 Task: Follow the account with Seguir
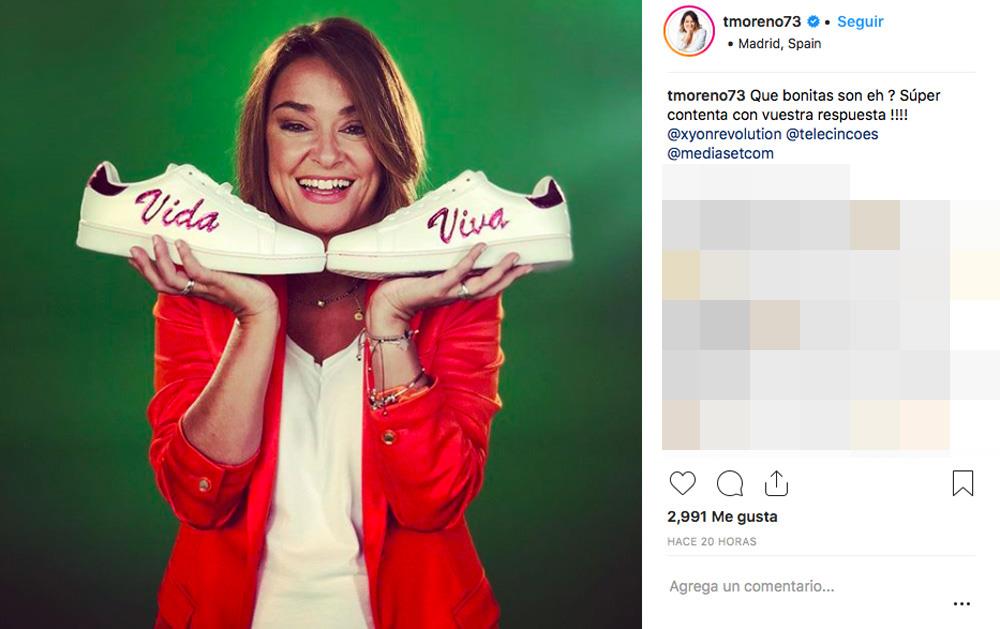pyautogui.click(x=860, y=21)
